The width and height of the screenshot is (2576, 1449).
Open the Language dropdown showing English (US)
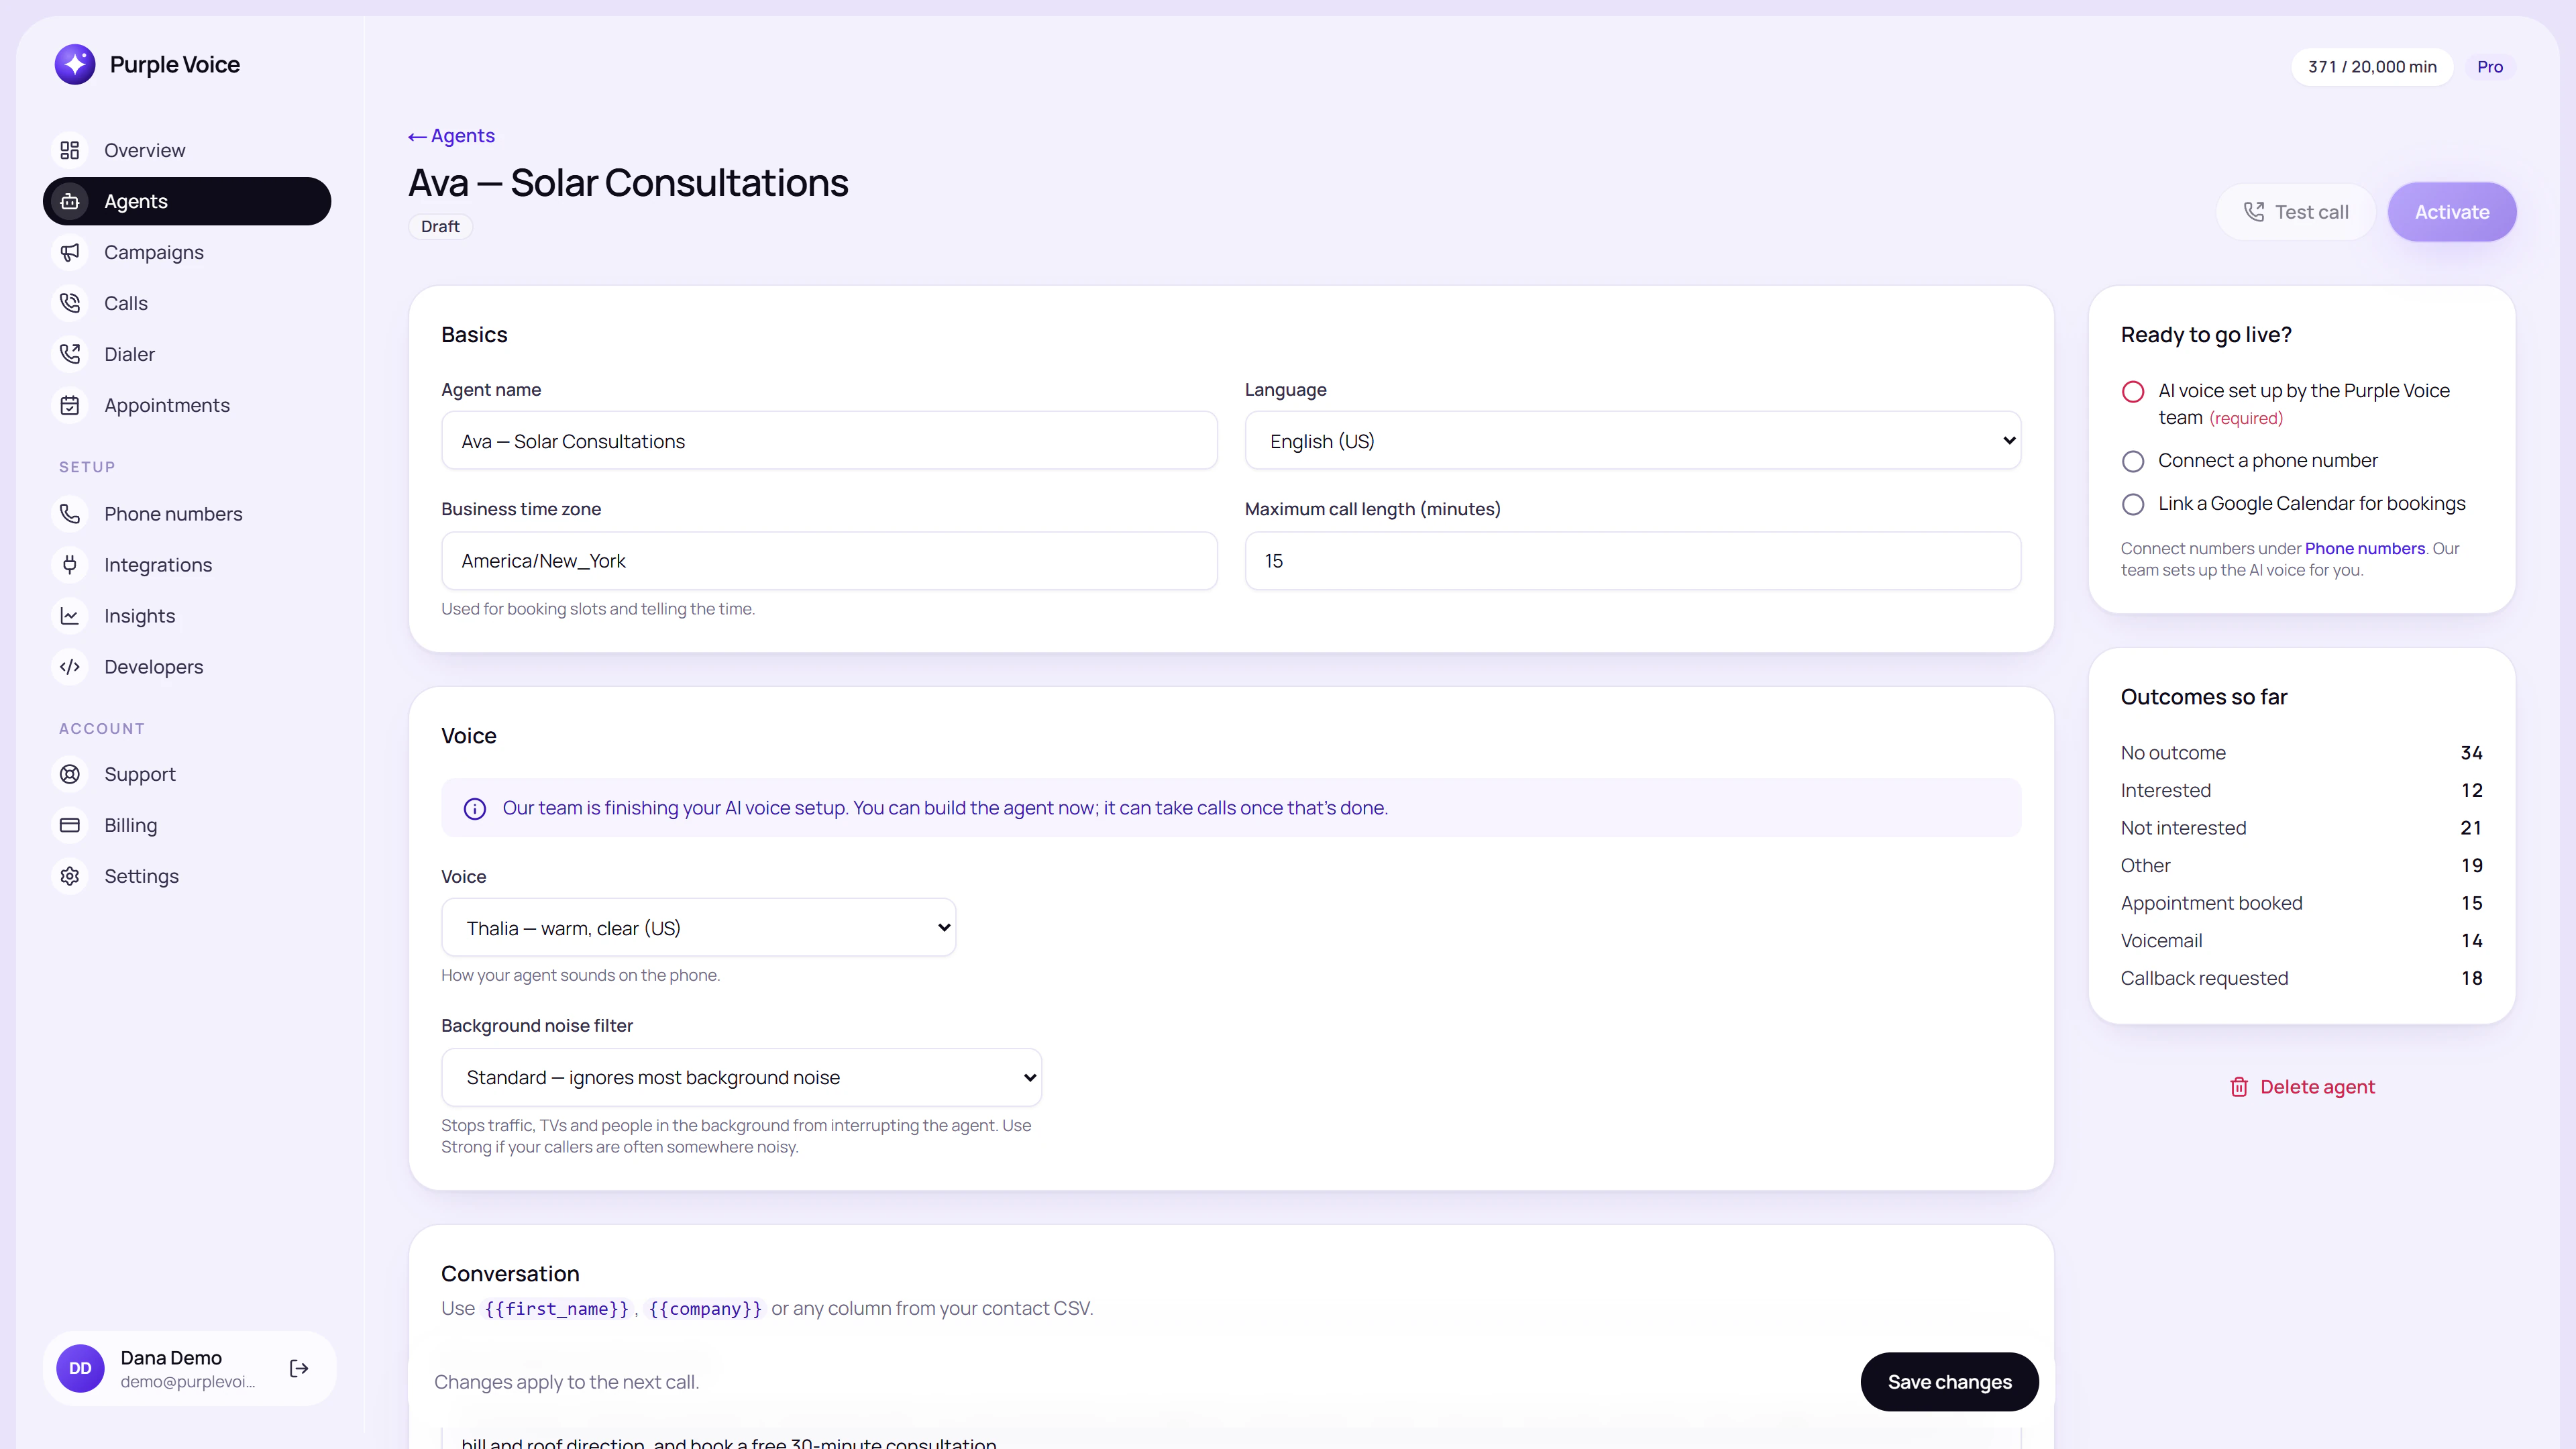[x=1632, y=441]
